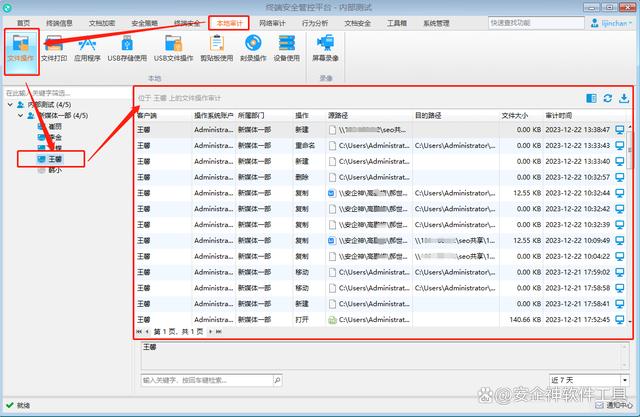Select the 内部测试 (4/5) tree node
The height and width of the screenshot is (417, 640).
[x=49, y=105]
